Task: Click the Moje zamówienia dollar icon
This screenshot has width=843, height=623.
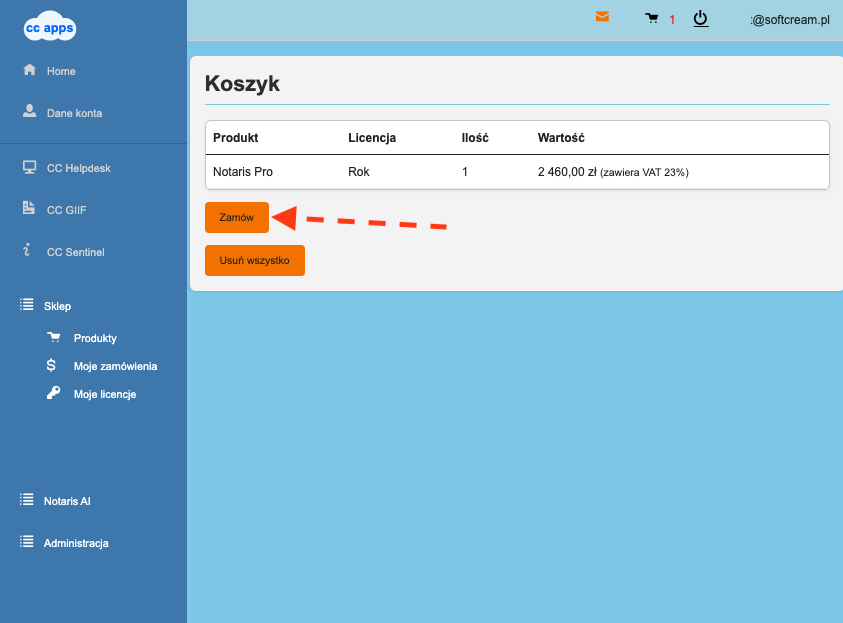Action: point(51,365)
